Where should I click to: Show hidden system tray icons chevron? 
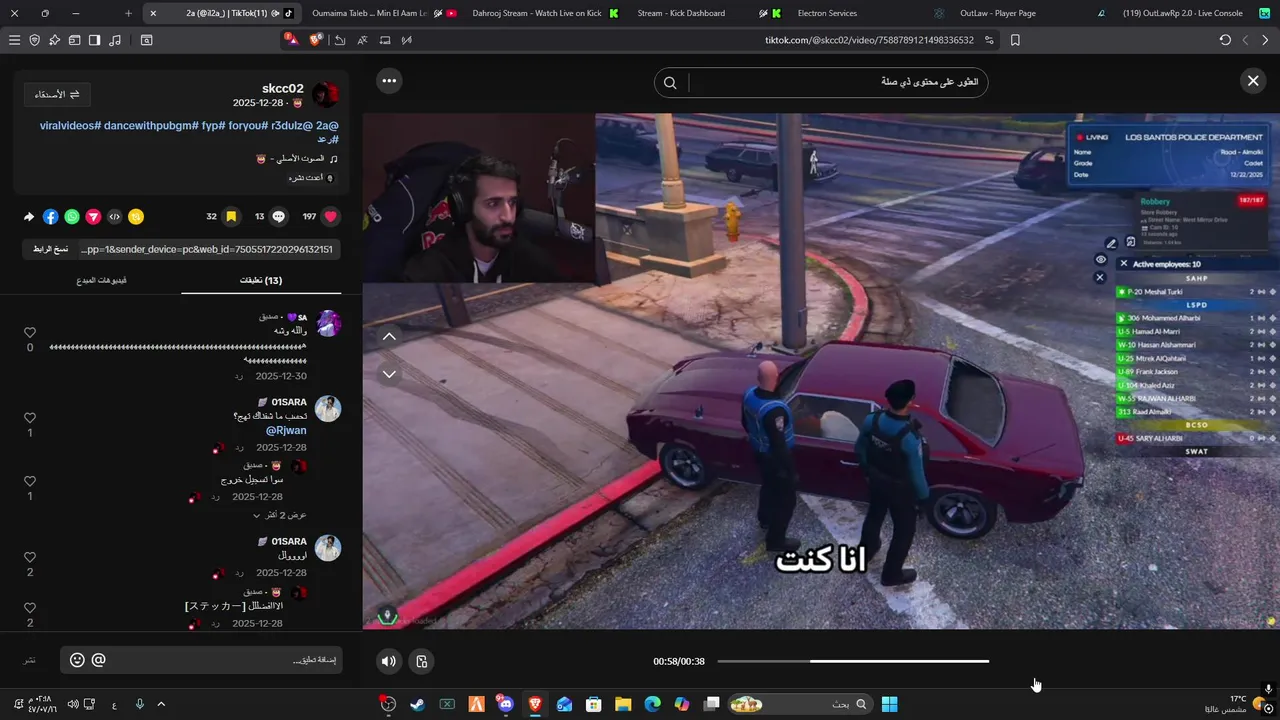click(161, 704)
